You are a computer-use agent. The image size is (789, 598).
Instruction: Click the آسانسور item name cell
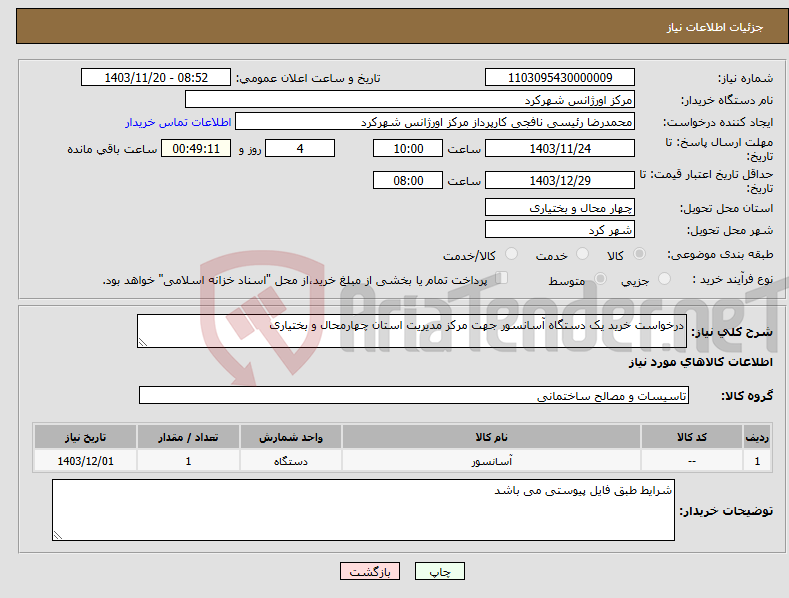point(491,461)
